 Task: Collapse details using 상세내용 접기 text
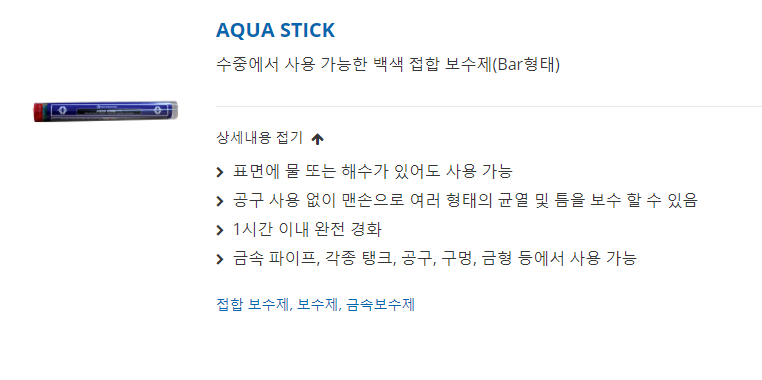pyautogui.click(x=259, y=138)
